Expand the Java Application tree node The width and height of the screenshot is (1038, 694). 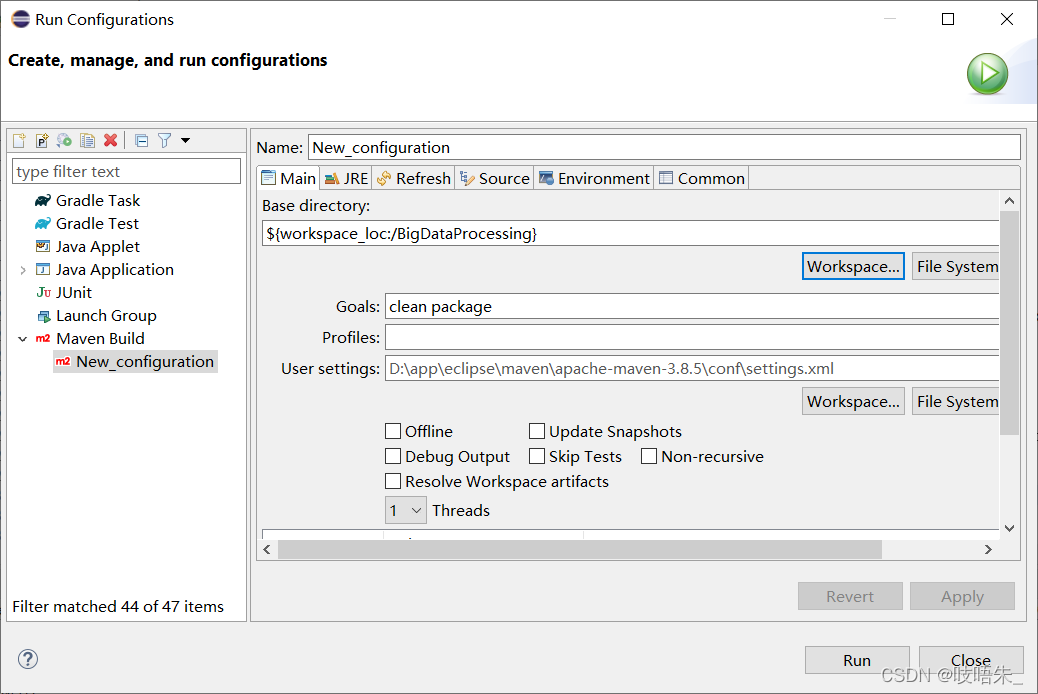[x=23, y=270]
